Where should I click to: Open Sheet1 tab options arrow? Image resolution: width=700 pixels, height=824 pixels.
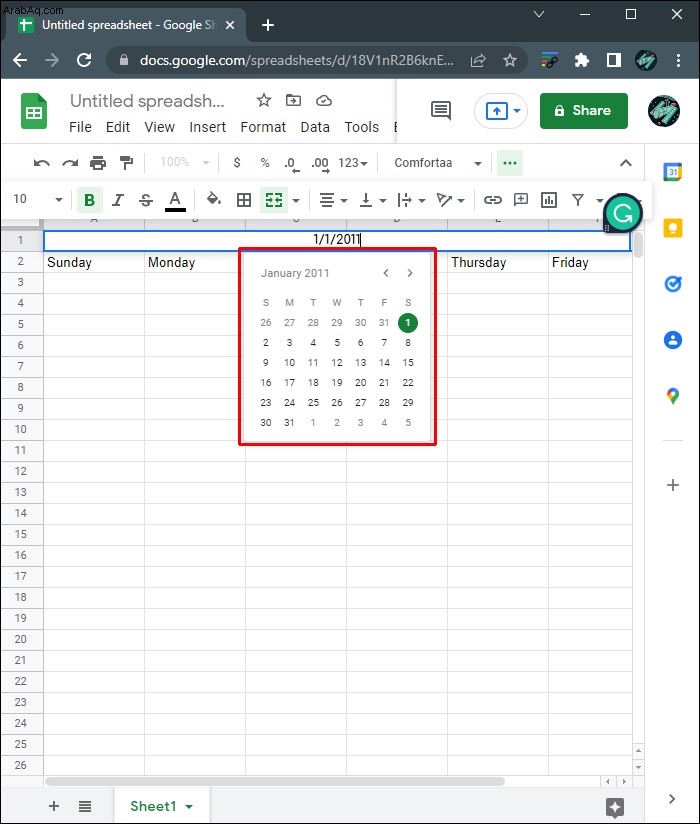tap(189, 807)
